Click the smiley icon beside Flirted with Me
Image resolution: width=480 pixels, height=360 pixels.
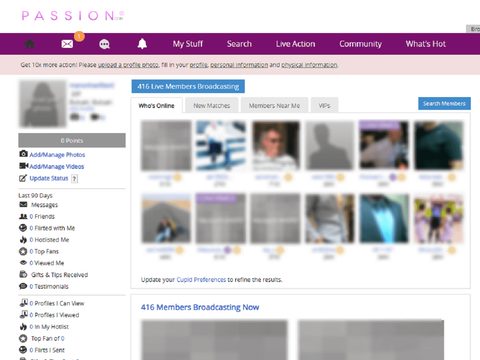pos(23,228)
